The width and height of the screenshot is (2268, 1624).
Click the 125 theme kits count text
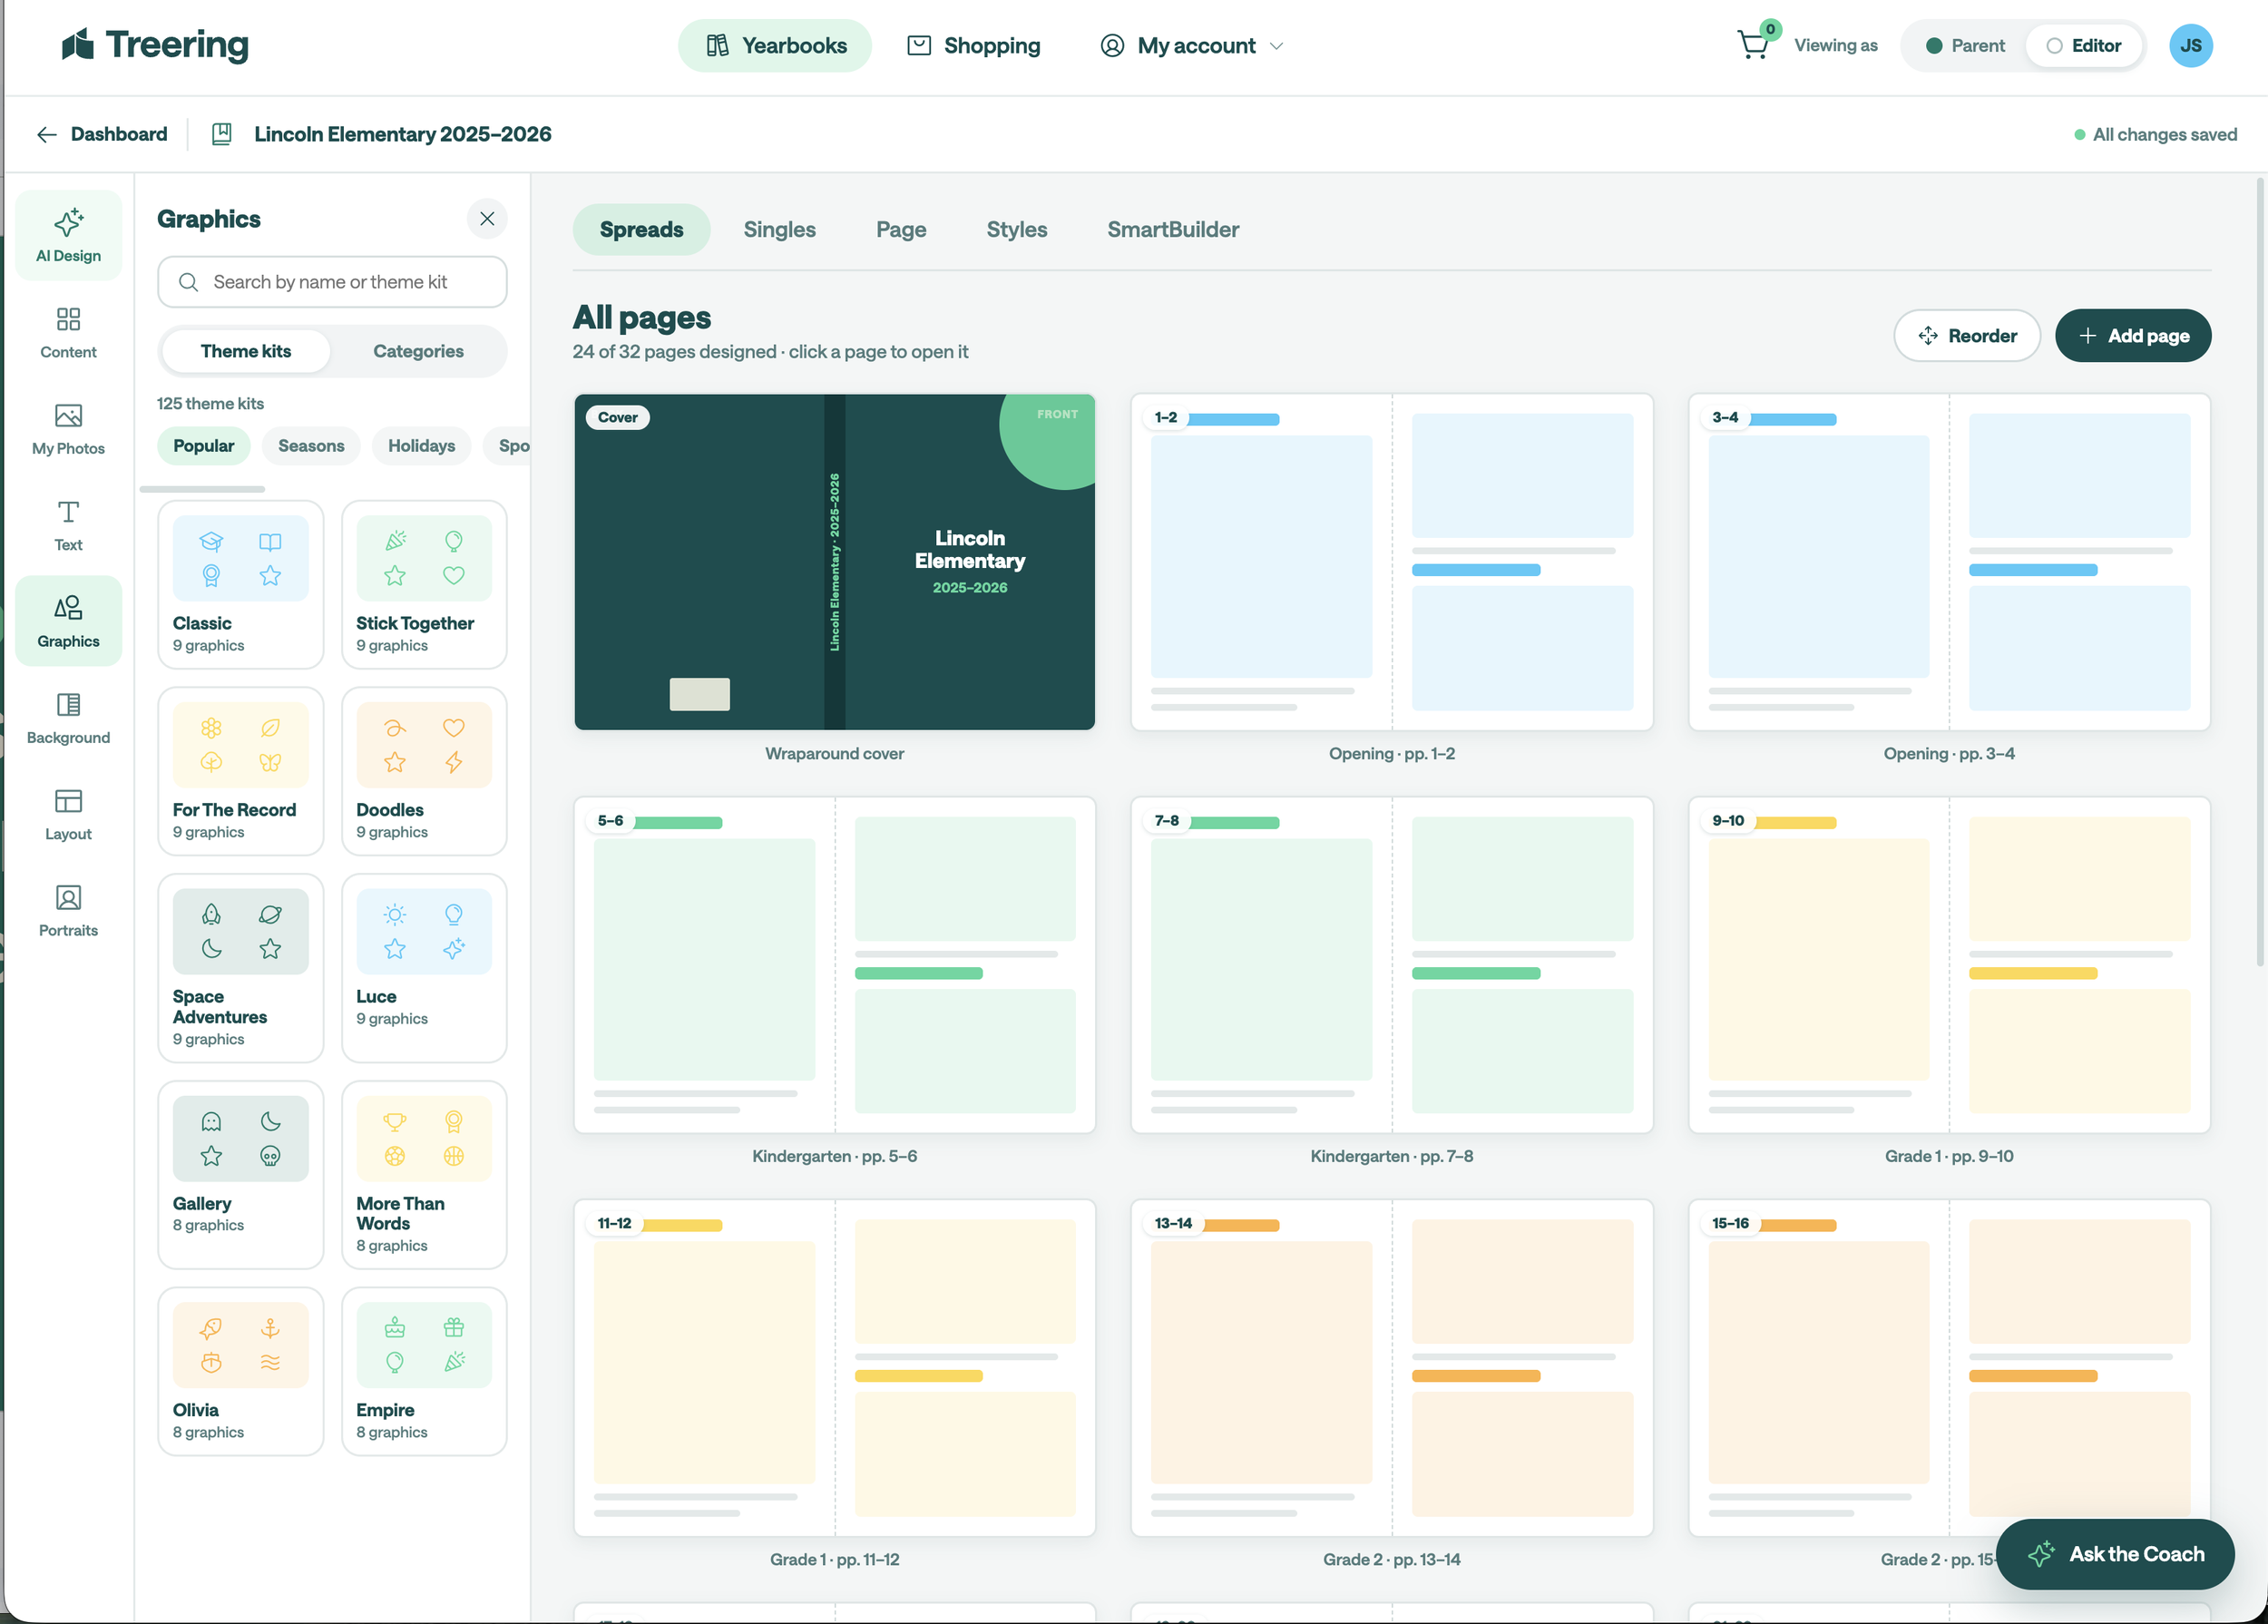(210, 404)
